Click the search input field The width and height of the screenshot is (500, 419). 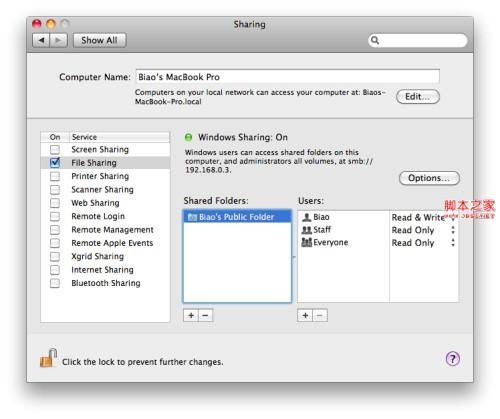(x=418, y=40)
